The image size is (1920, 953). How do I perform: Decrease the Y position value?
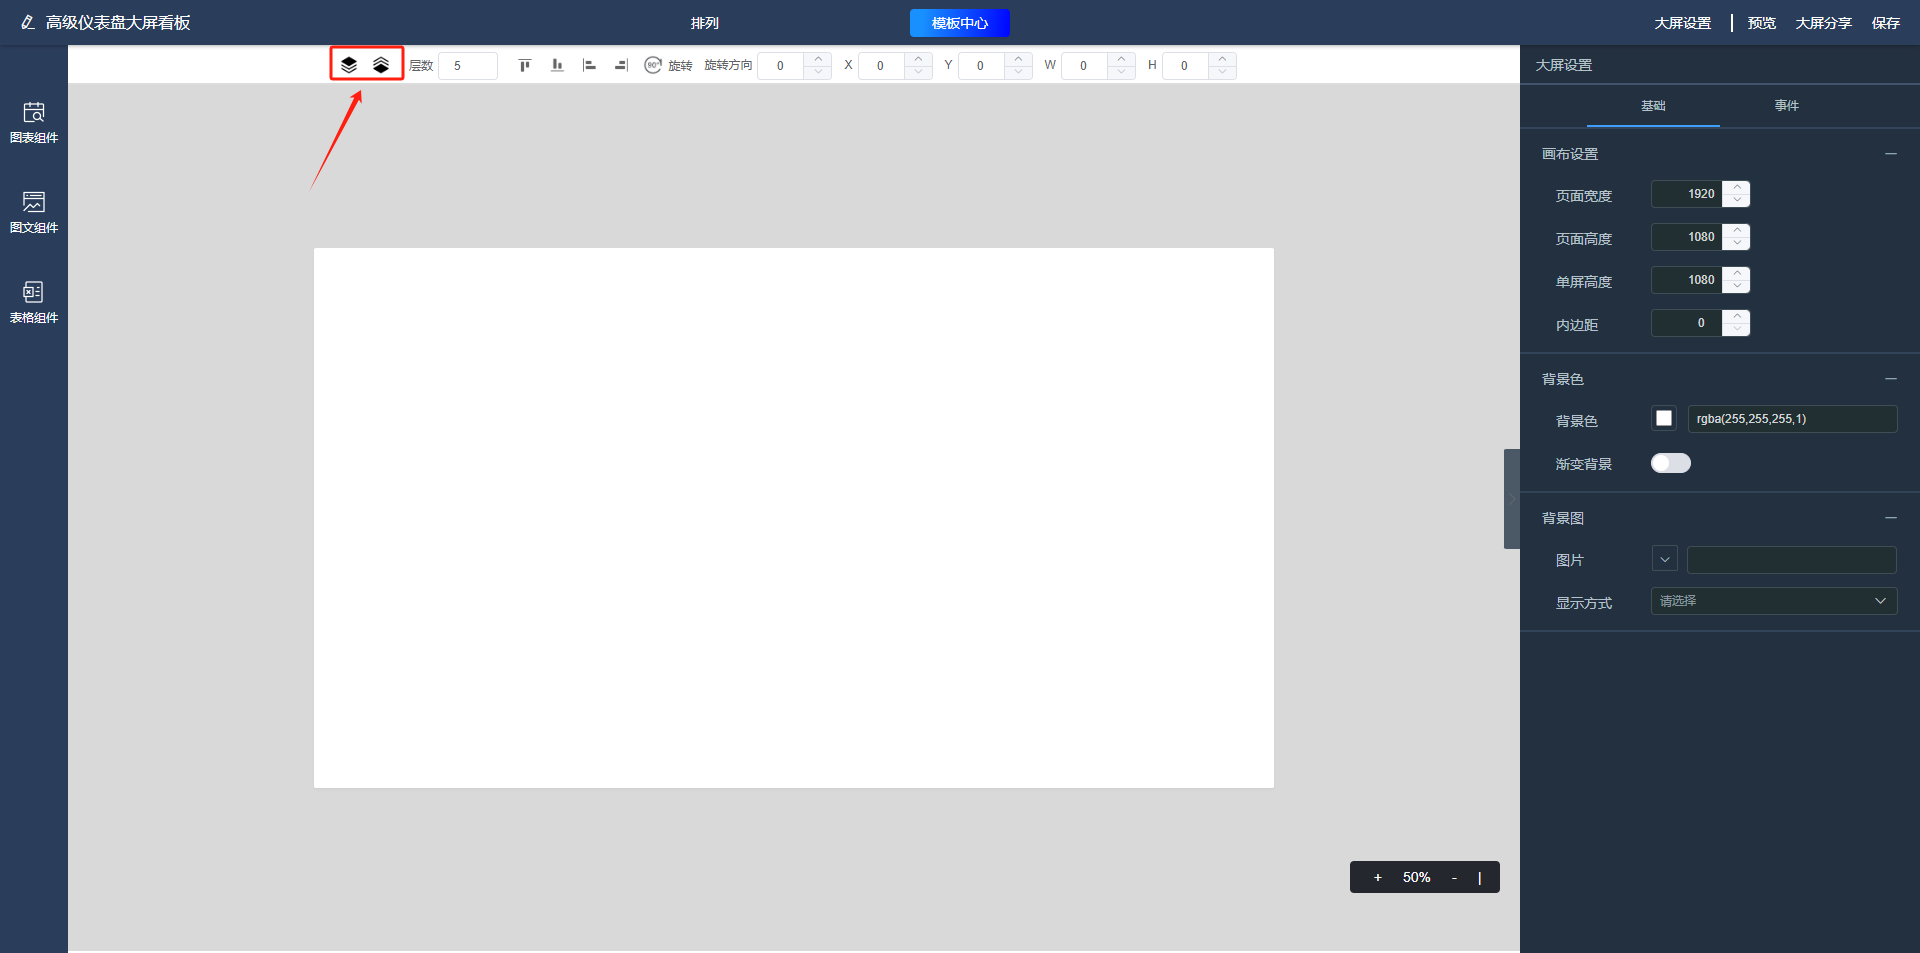tap(1018, 72)
